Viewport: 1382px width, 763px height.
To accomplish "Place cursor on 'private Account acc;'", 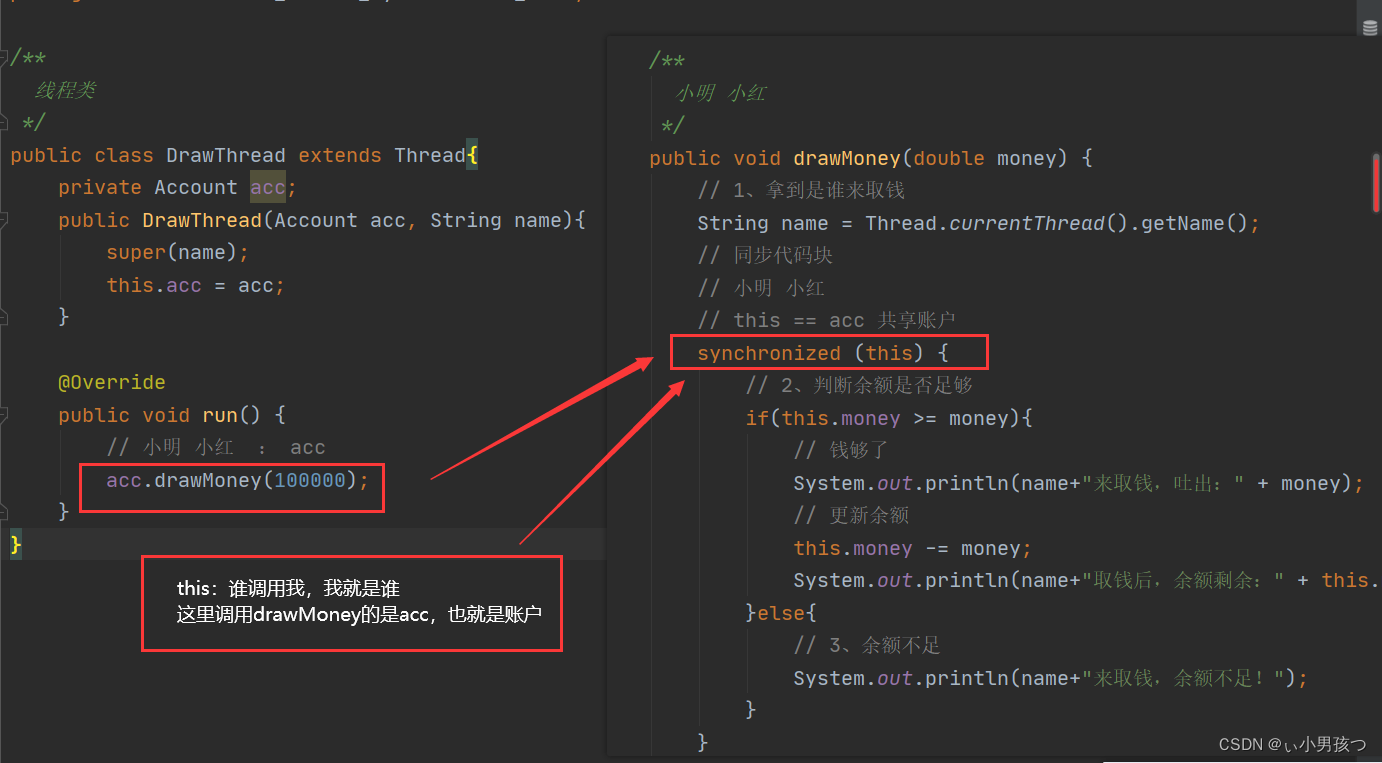I will tap(178, 187).
